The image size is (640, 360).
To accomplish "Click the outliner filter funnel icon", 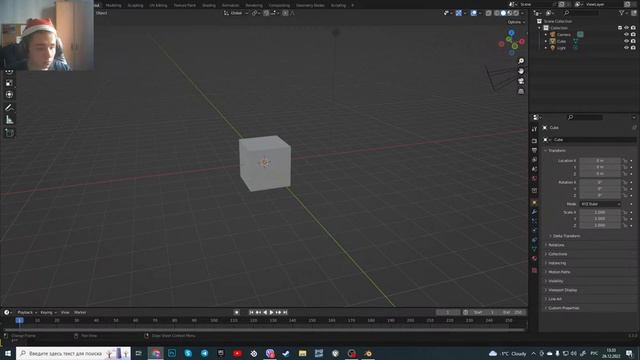I will [x=622, y=13].
